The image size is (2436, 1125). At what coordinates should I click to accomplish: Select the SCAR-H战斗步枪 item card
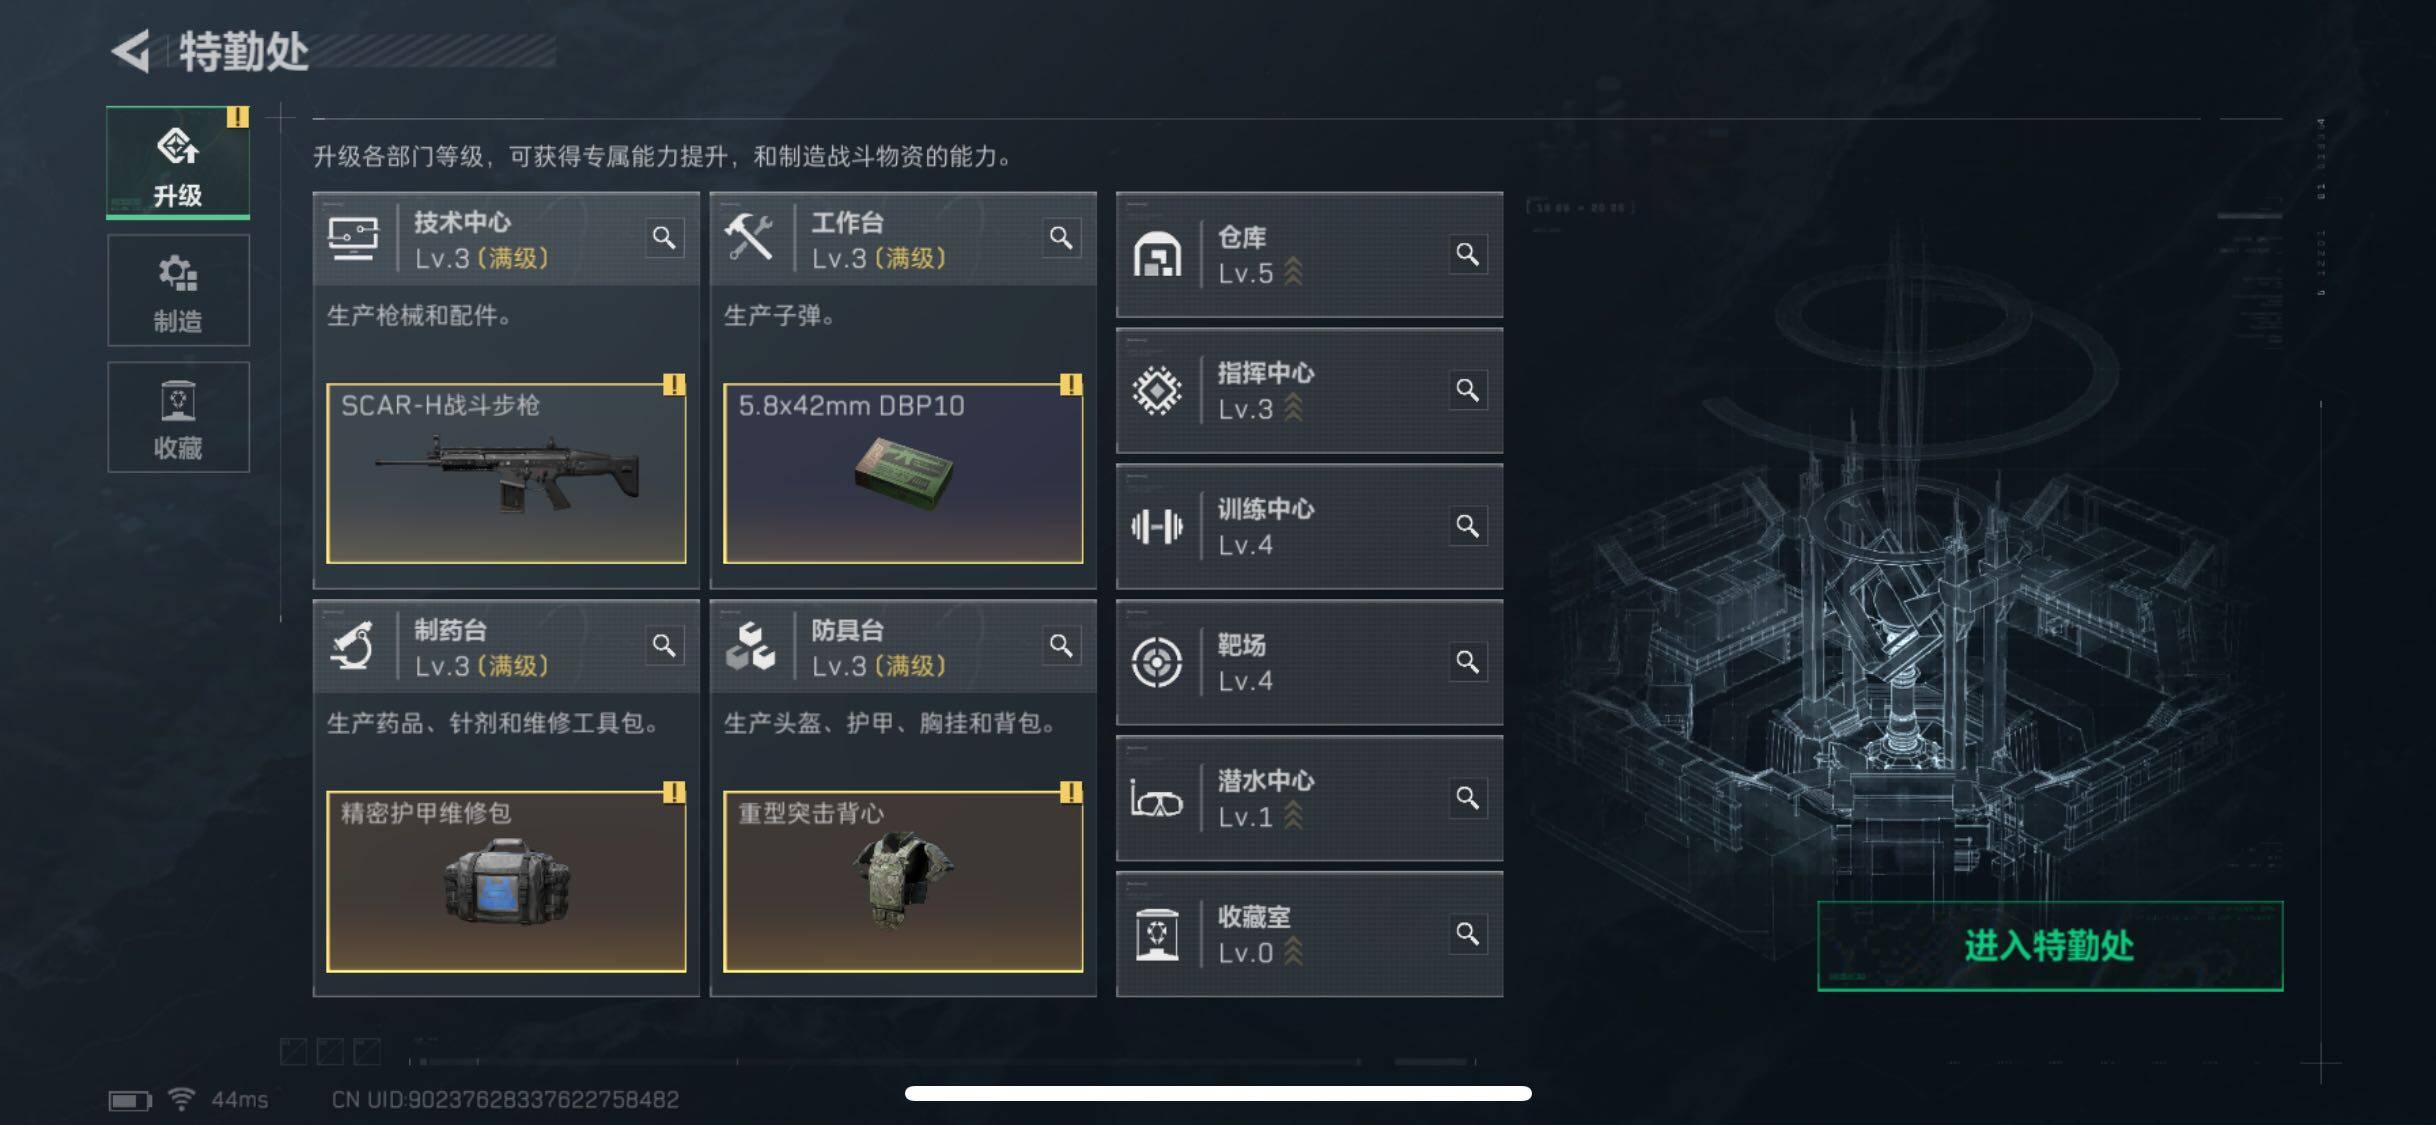pos(506,473)
